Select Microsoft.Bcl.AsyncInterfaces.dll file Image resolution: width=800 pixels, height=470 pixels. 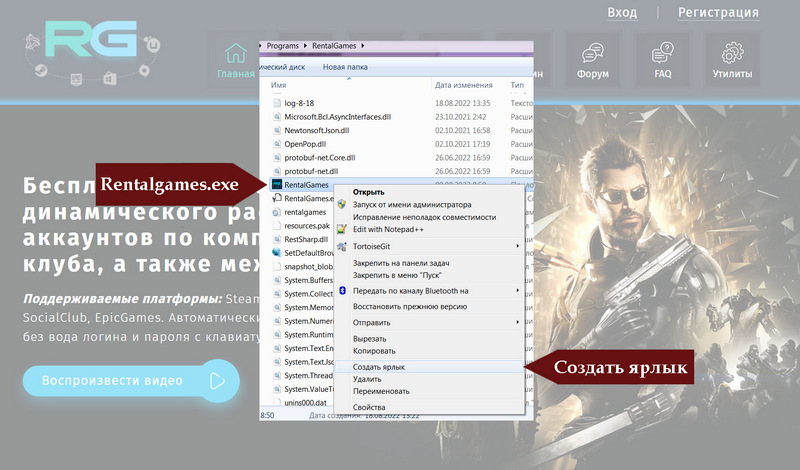point(337,117)
